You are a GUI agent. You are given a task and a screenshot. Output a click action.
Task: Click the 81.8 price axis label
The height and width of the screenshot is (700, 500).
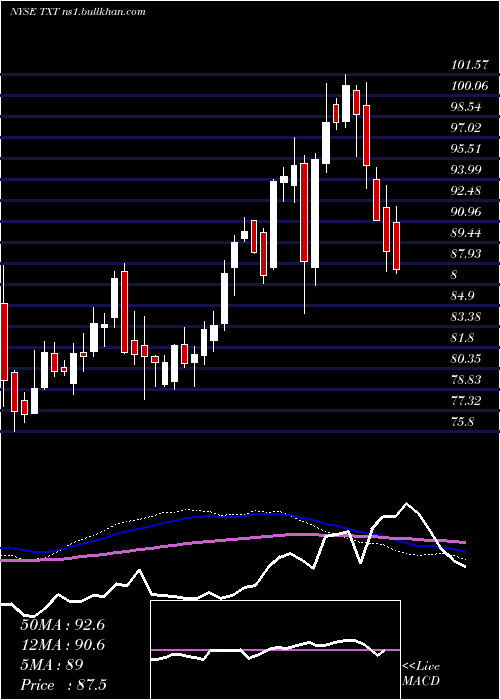click(x=462, y=338)
